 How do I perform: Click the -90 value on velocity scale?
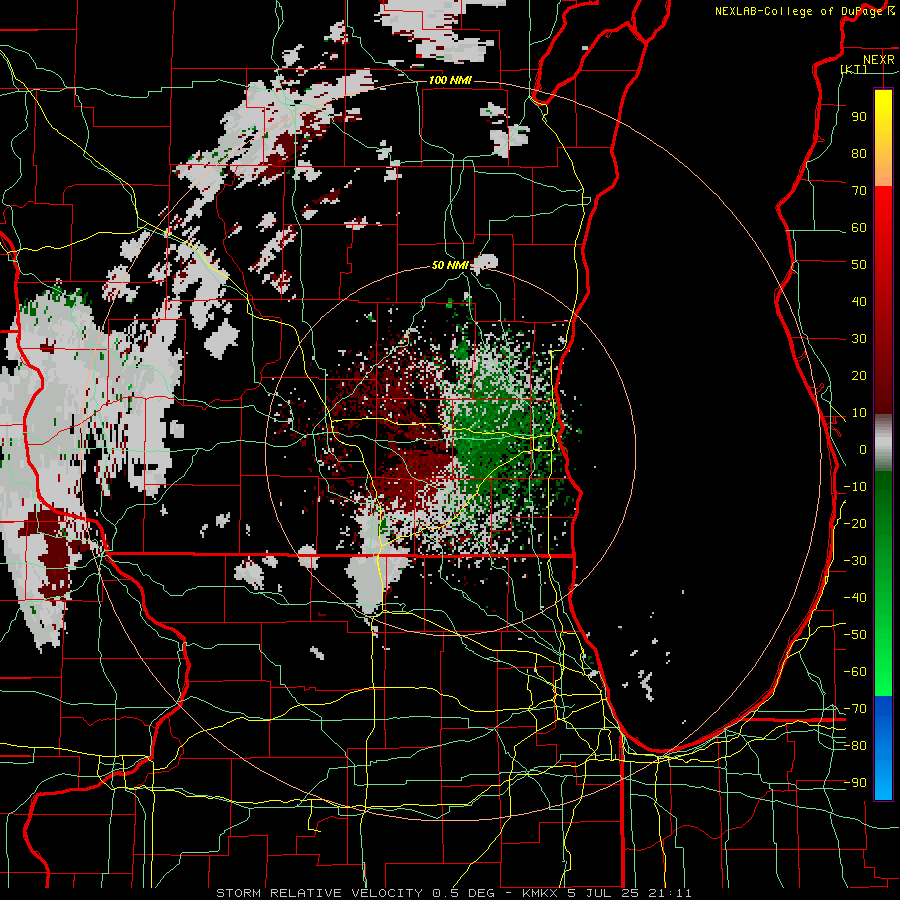click(855, 783)
